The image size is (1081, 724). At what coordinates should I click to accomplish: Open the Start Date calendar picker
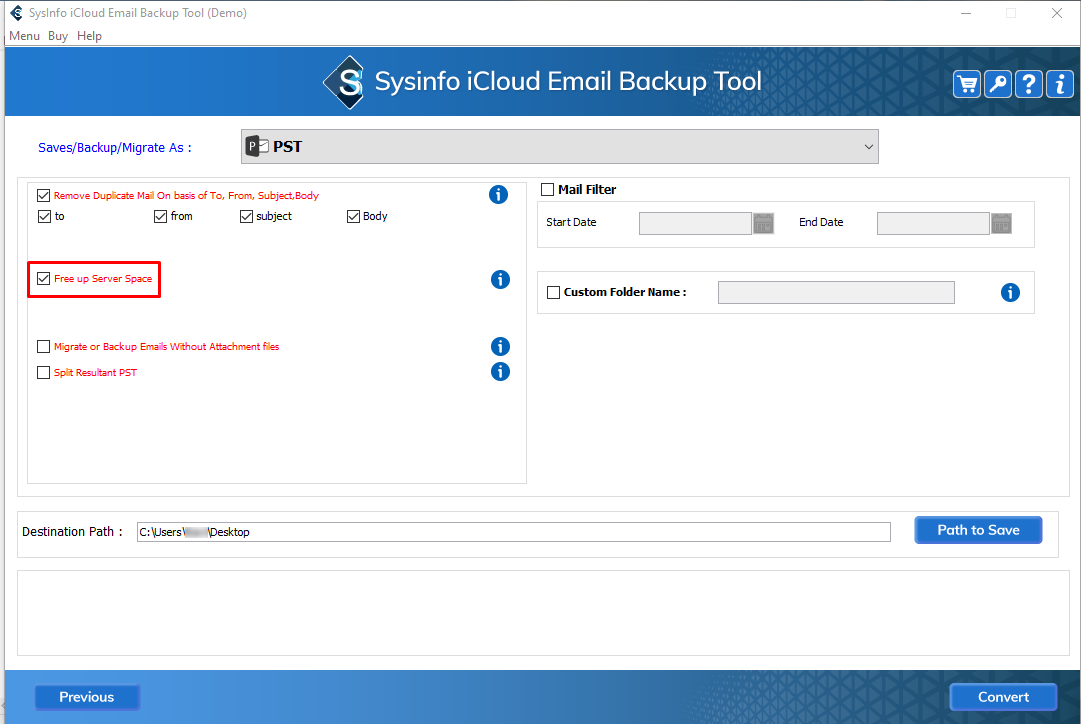tap(764, 223)
